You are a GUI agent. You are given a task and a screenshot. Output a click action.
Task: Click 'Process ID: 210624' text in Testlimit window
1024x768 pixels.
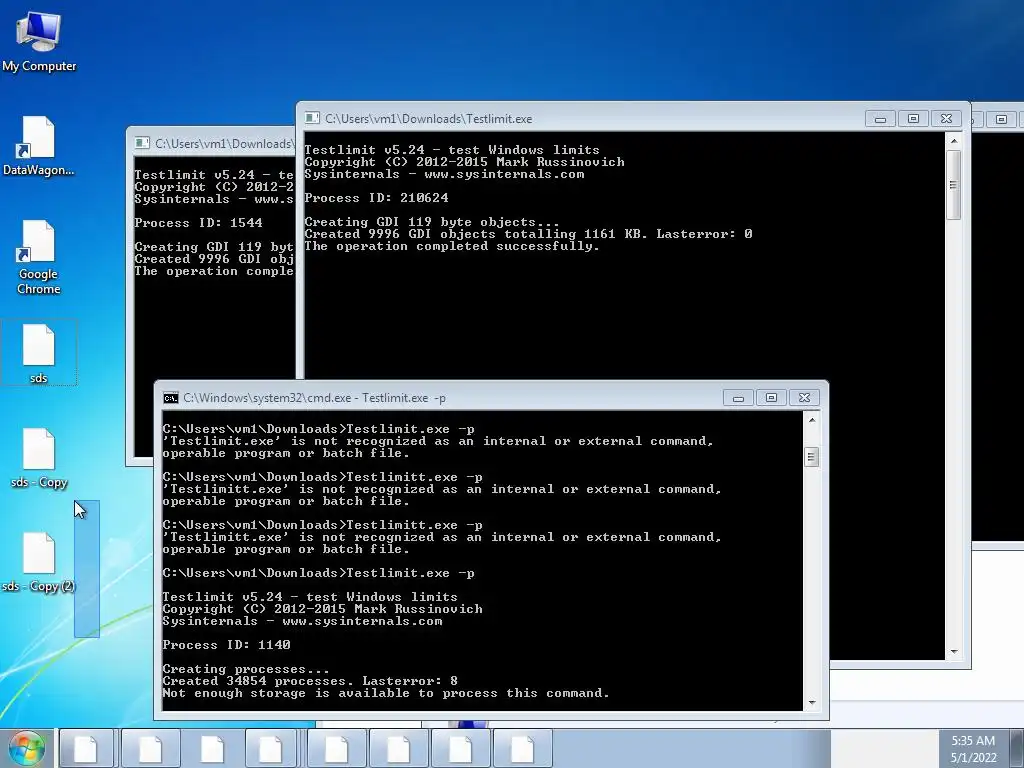click(x=376, y=198)
